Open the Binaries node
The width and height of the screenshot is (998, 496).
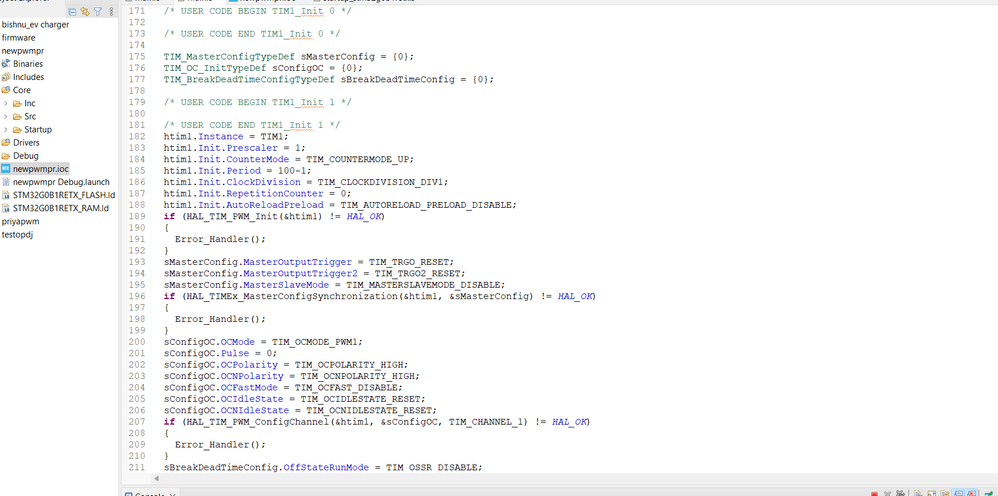28,64
